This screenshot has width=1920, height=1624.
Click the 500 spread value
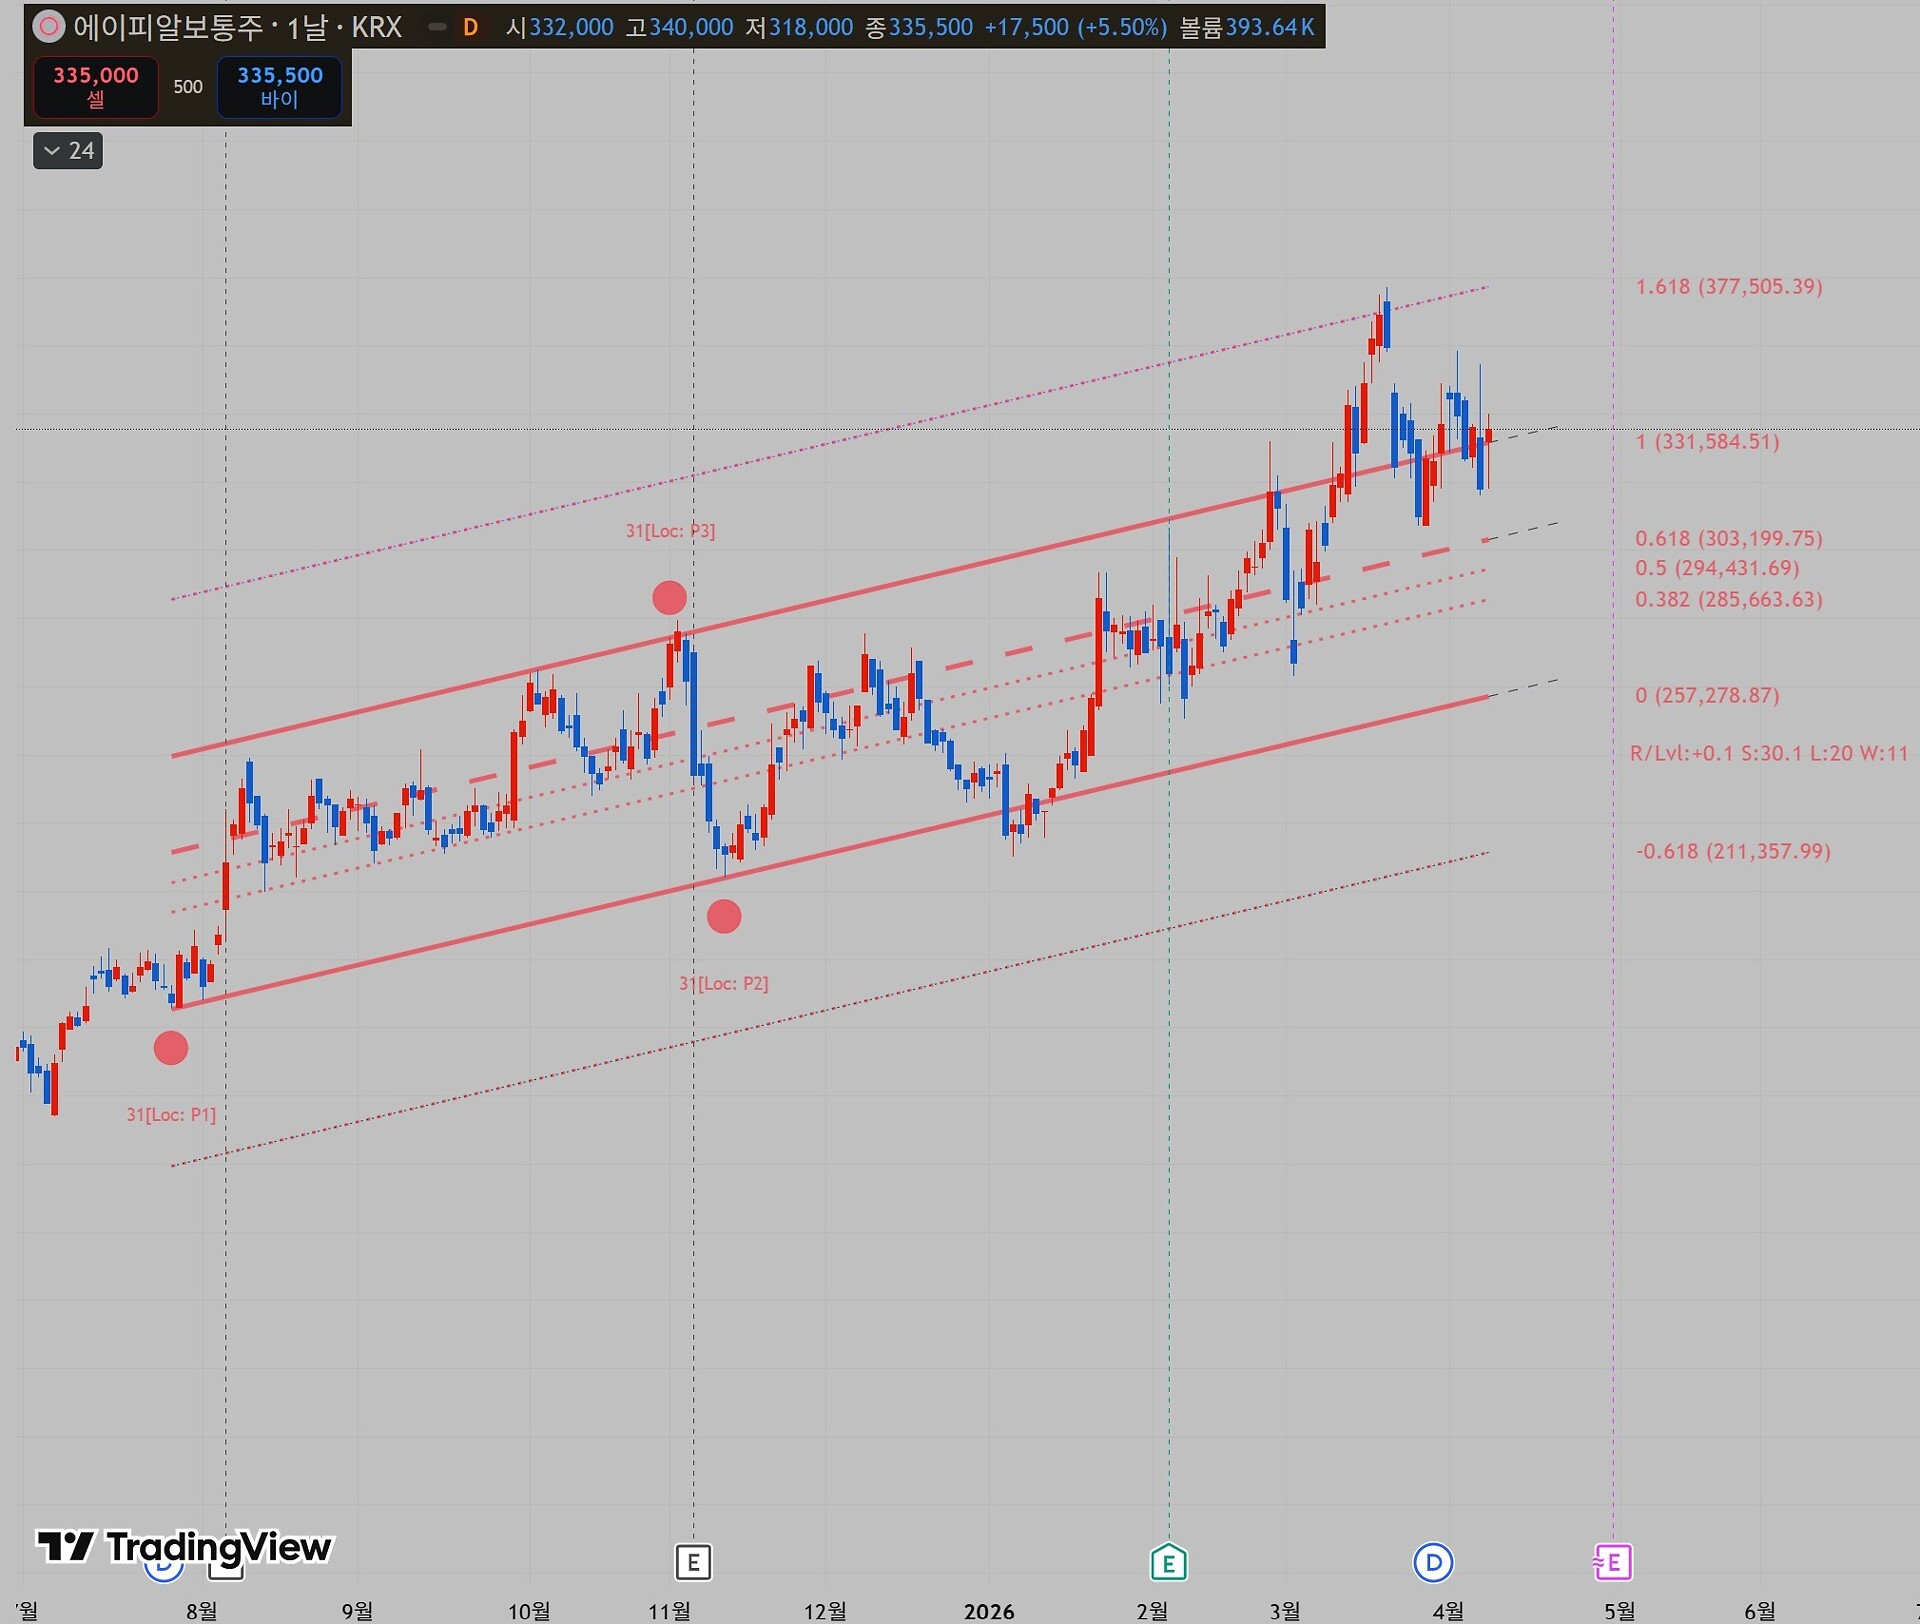click(188, 87)
